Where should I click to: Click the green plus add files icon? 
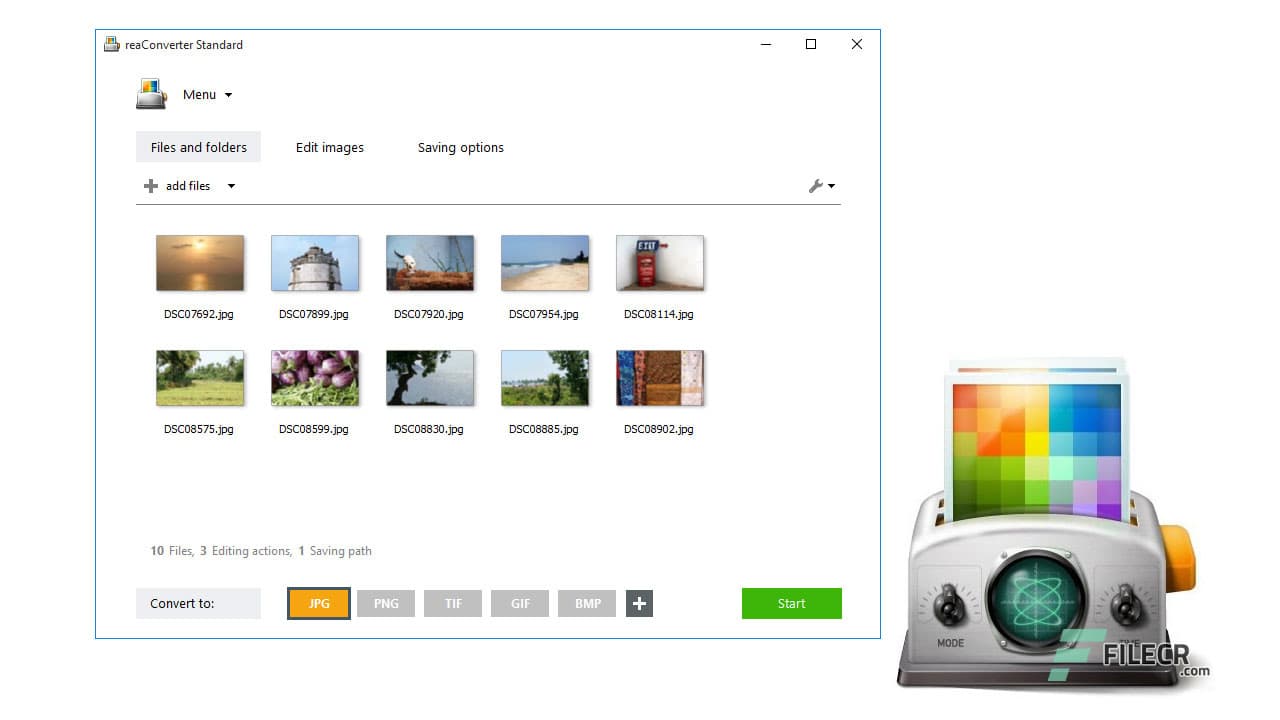tap(150, 186)
